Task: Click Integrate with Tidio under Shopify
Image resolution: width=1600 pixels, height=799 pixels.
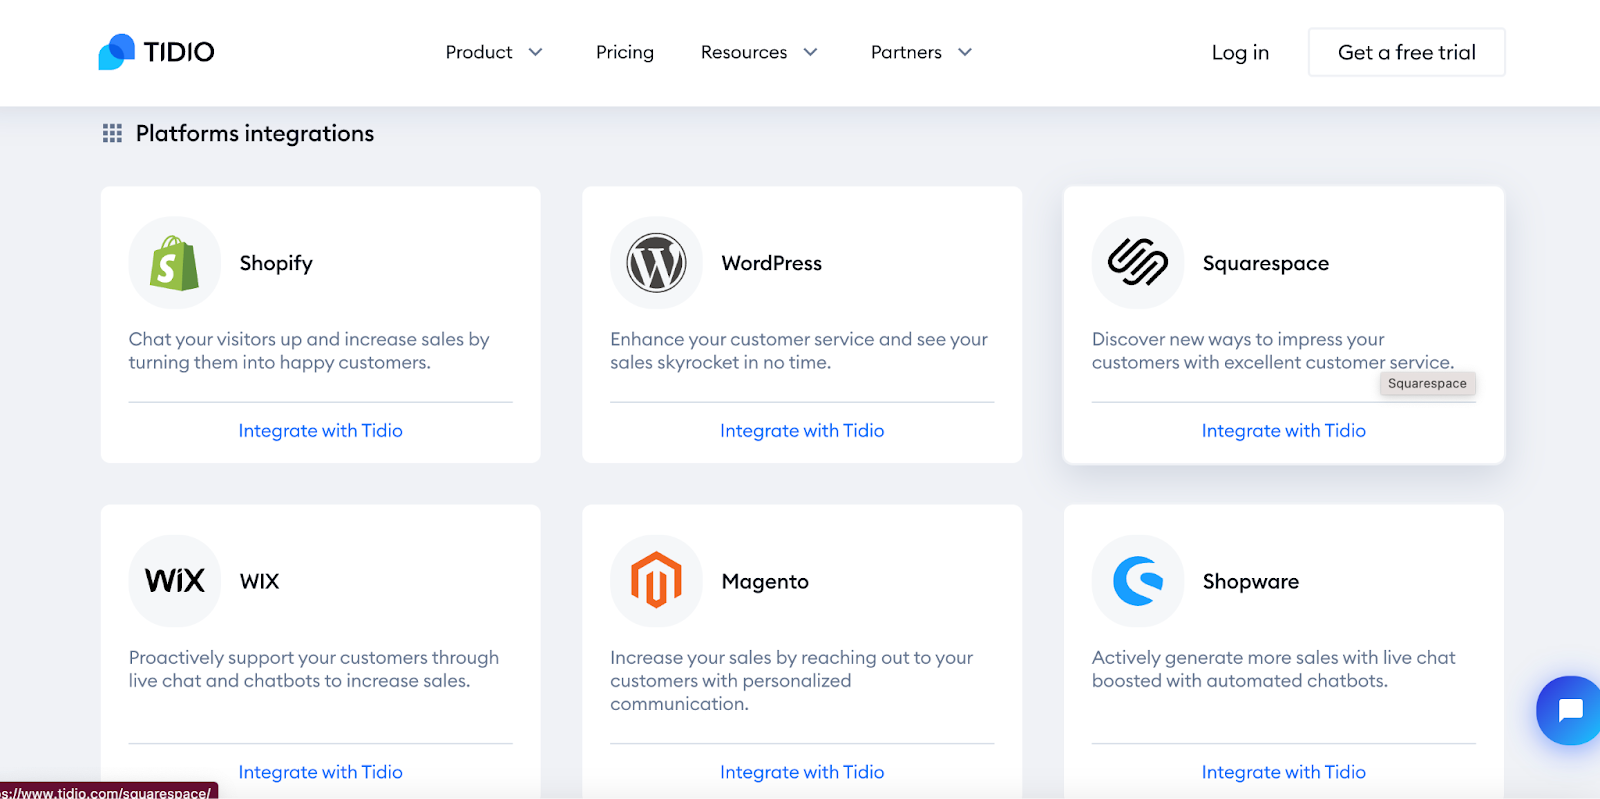Action: tap(321, 431)
